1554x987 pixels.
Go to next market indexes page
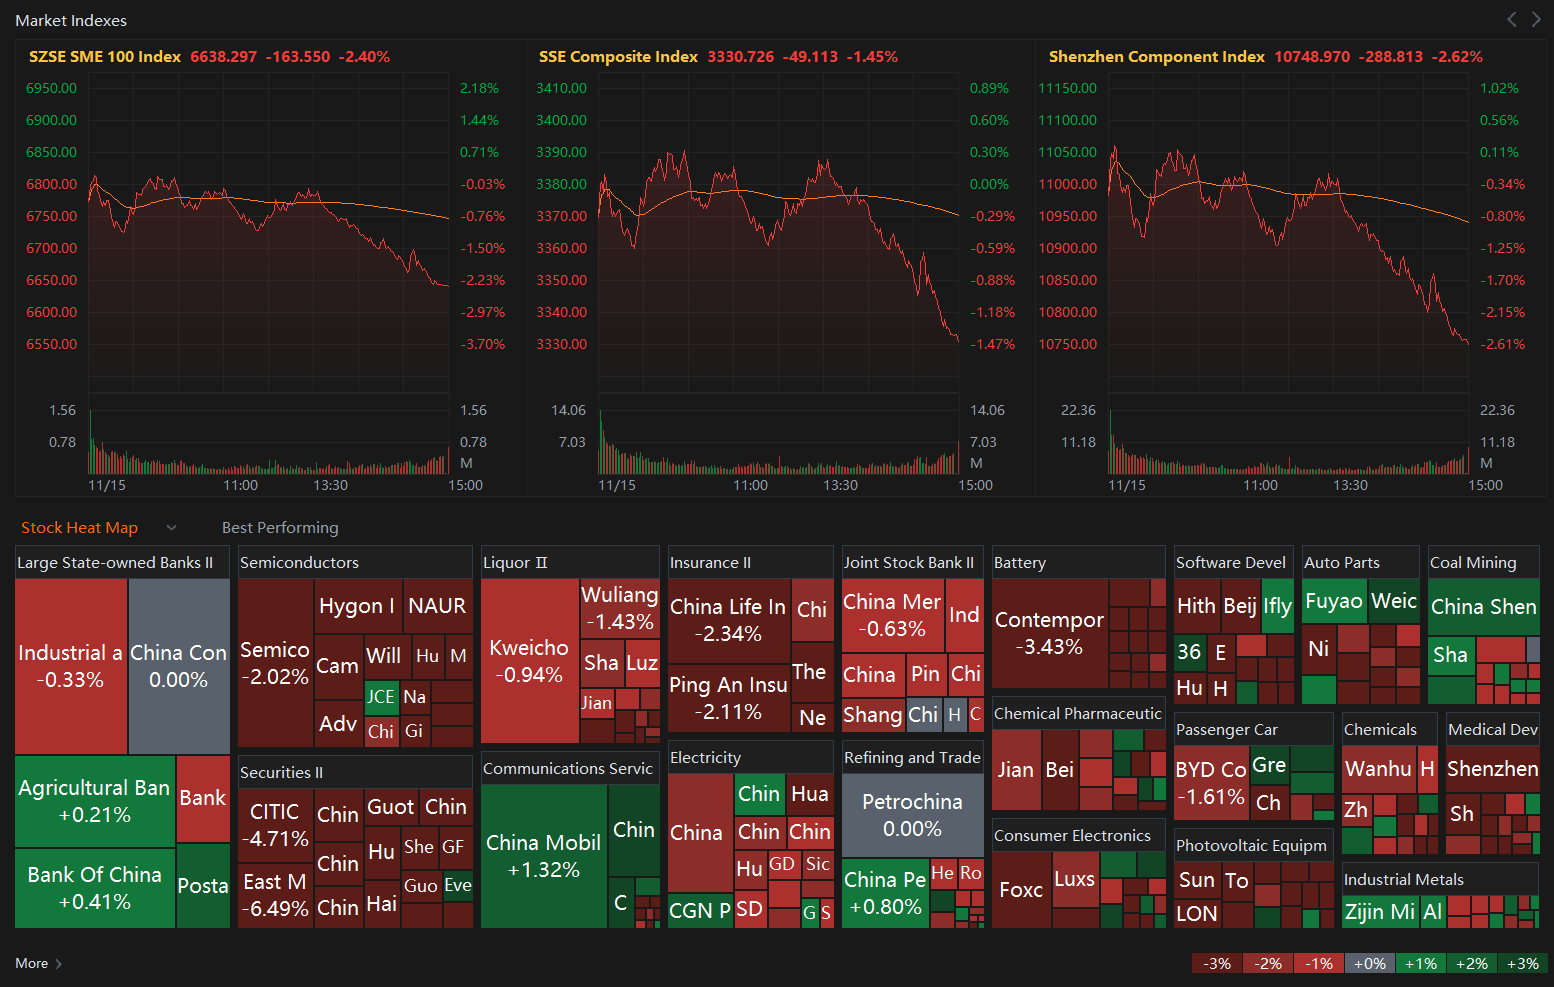(x=1536, y=19)
